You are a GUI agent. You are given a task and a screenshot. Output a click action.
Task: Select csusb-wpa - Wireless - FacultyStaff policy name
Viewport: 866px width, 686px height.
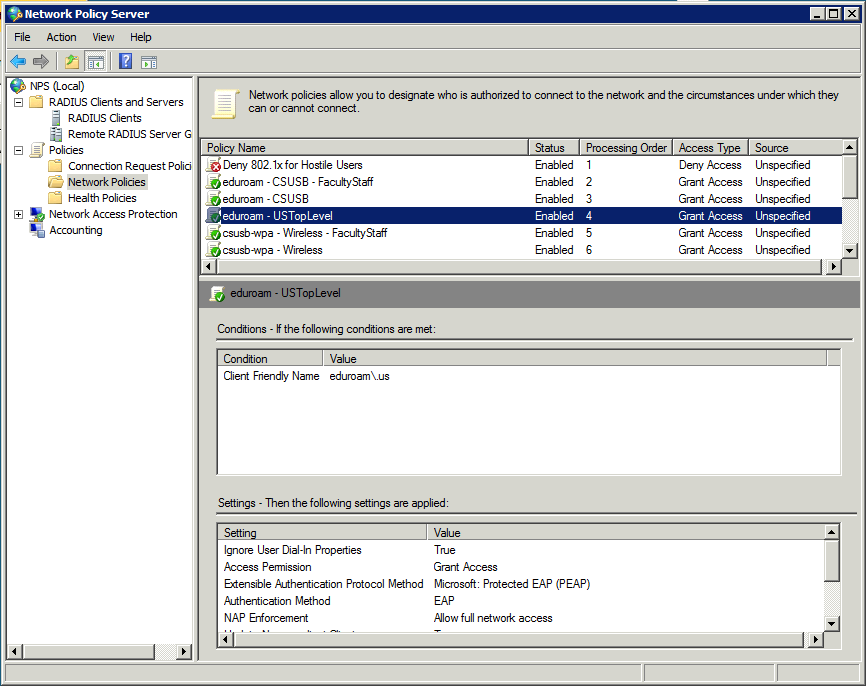pos(305,233)
